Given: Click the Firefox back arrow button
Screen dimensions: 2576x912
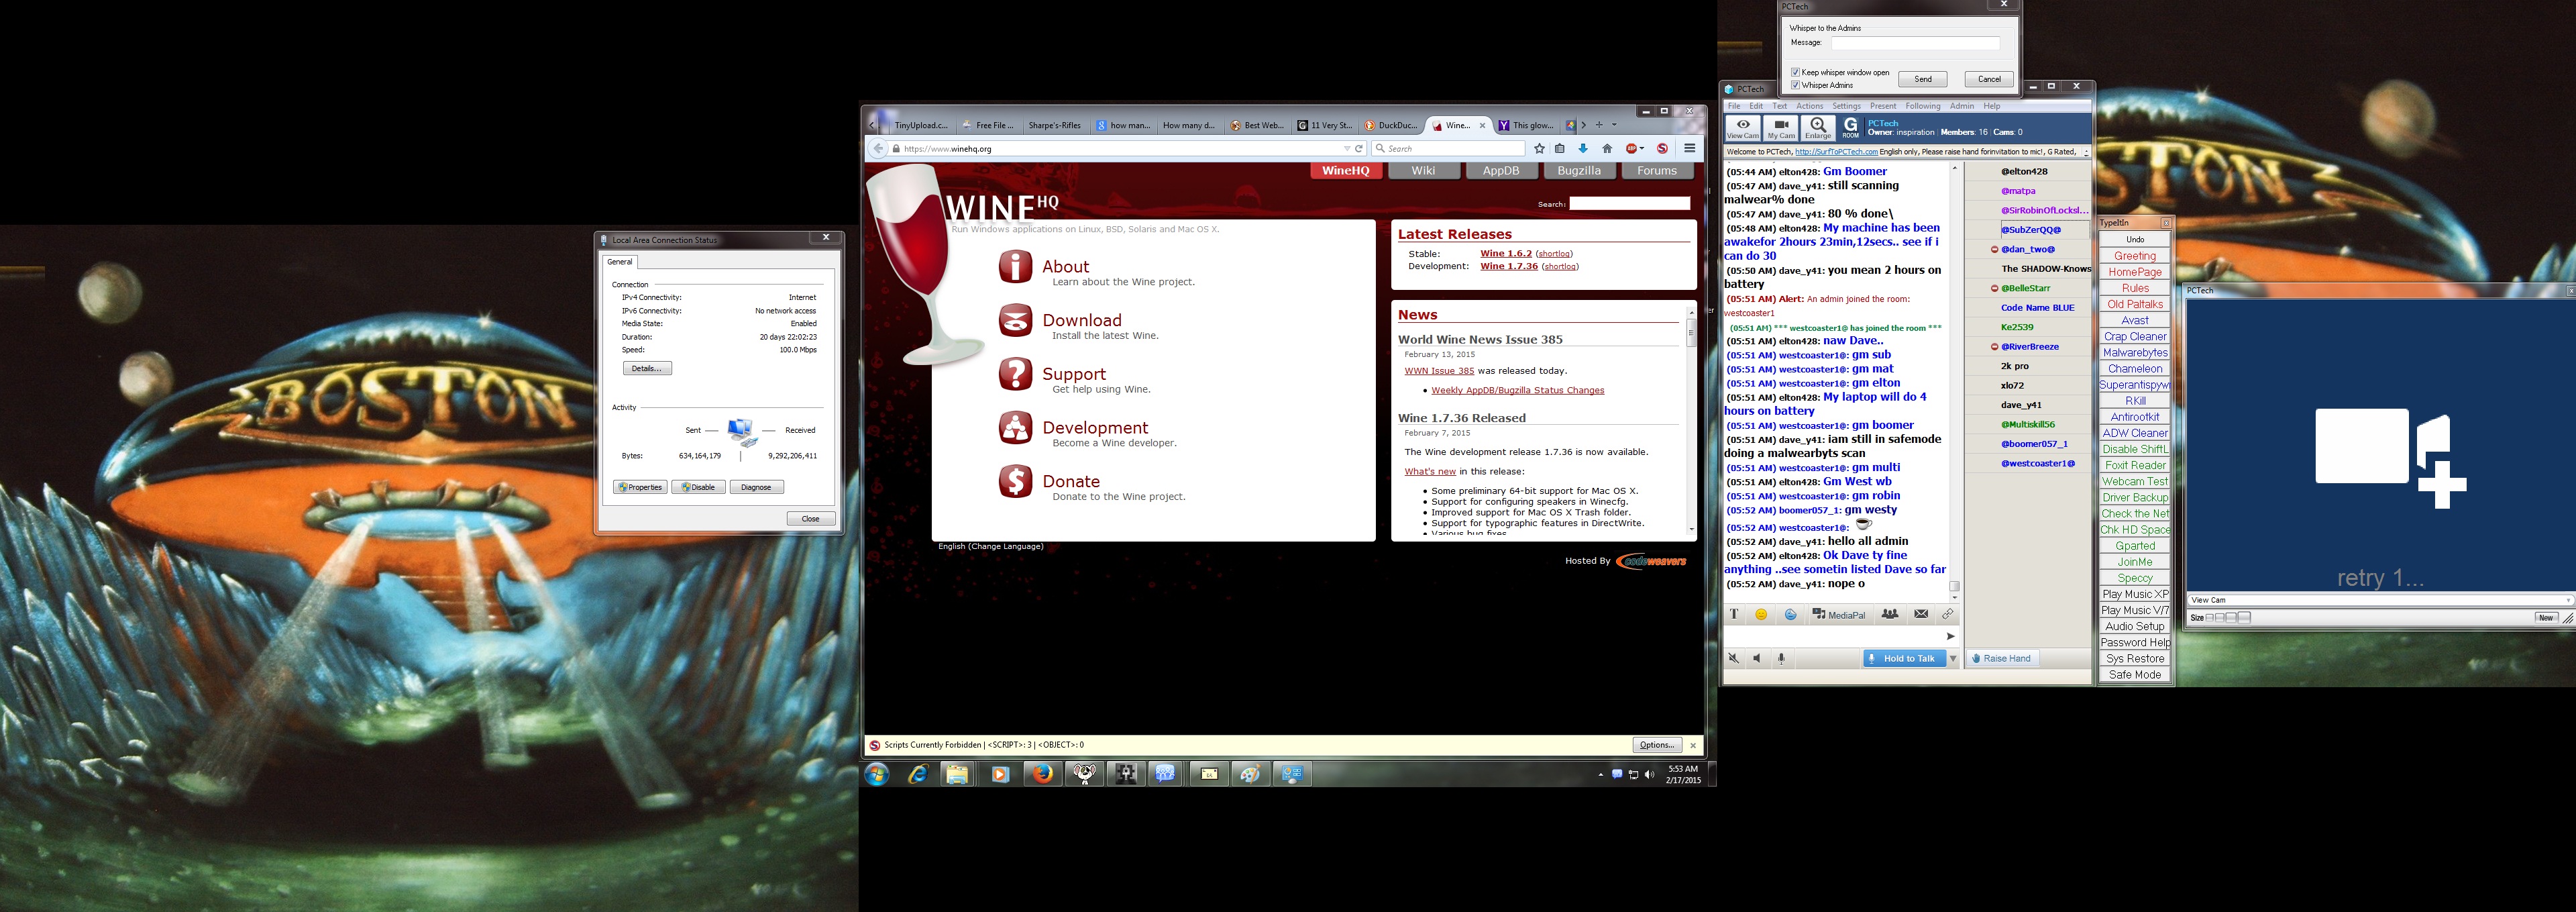Looking at the screenshot, I should point(878,148).
